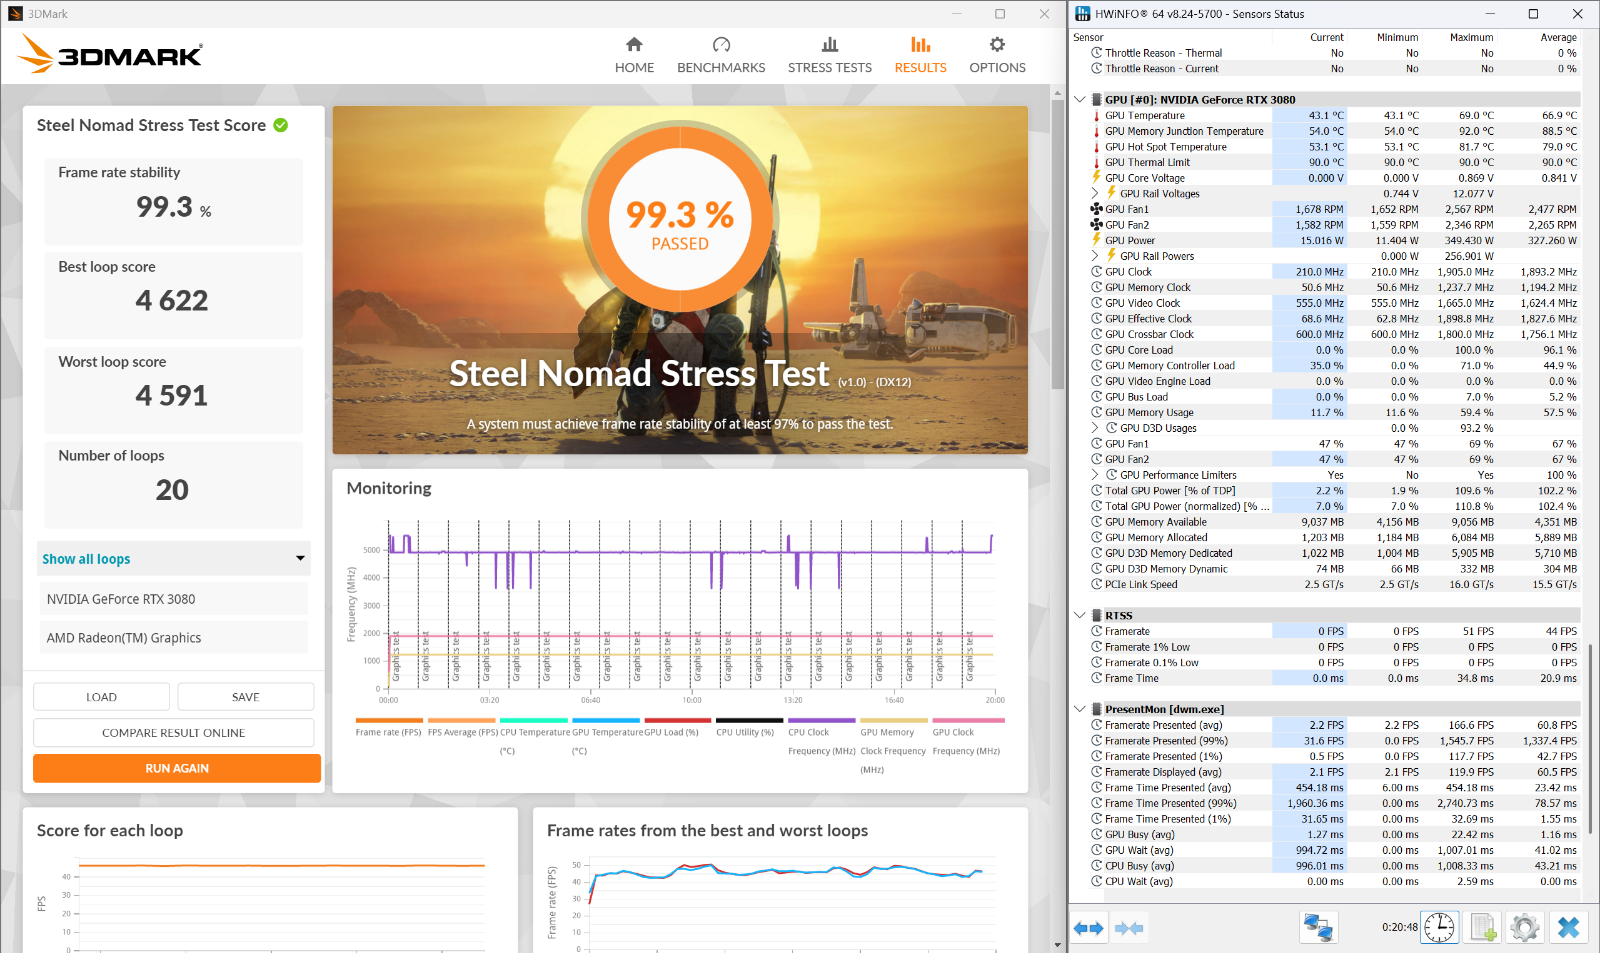Image resolution: width=1600 pixels, height=953 pixels.
Task: Select the GPU Memory Junction Temperature row
Action: pyautogui.click(x=1334, y=131)
